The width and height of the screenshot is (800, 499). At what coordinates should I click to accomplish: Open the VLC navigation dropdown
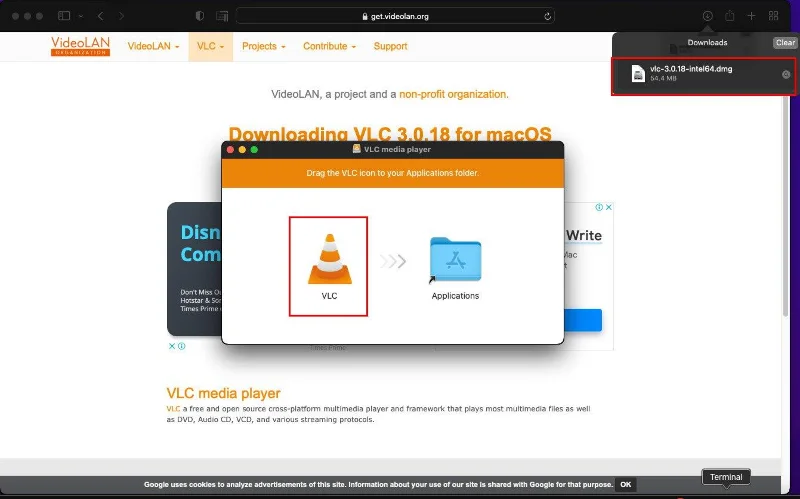coord(210,46)
